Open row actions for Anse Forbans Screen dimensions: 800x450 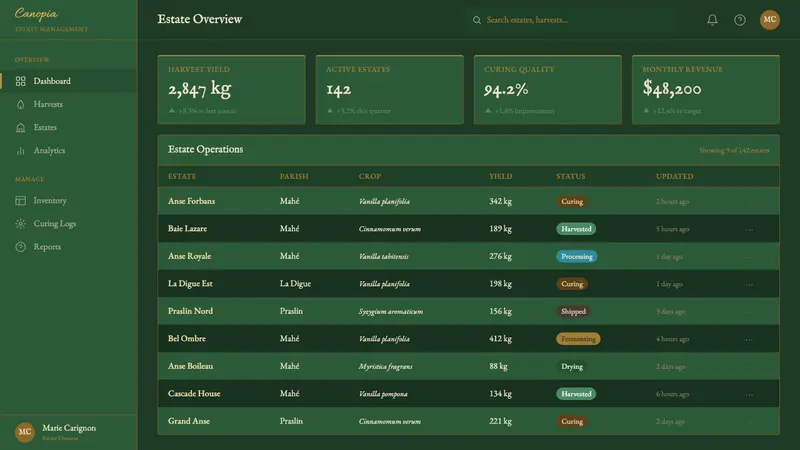[749, 202]
